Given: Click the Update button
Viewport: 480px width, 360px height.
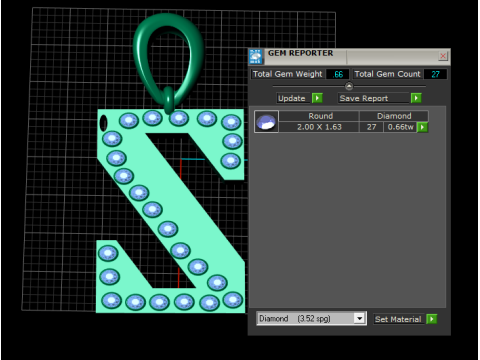Looking at the screenshot, I should [293, 98].
